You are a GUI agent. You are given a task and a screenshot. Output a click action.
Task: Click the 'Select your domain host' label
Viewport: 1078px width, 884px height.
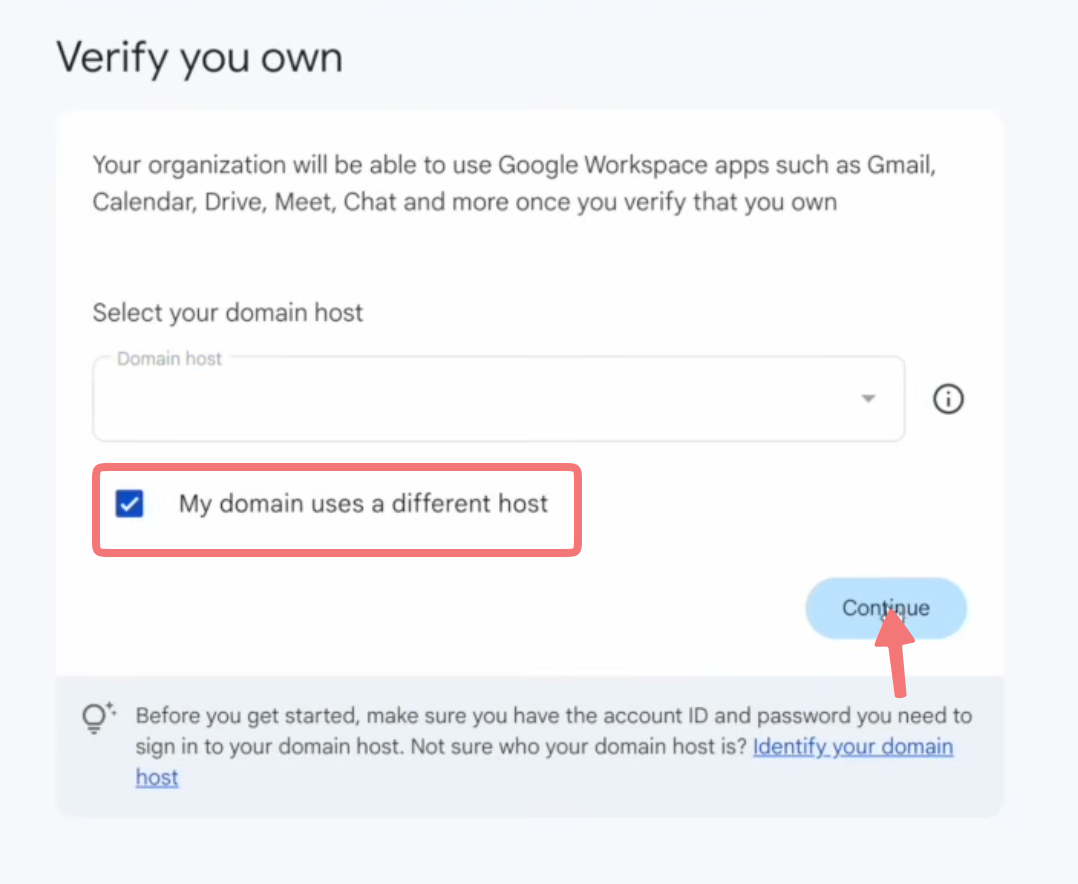point(228,313)
